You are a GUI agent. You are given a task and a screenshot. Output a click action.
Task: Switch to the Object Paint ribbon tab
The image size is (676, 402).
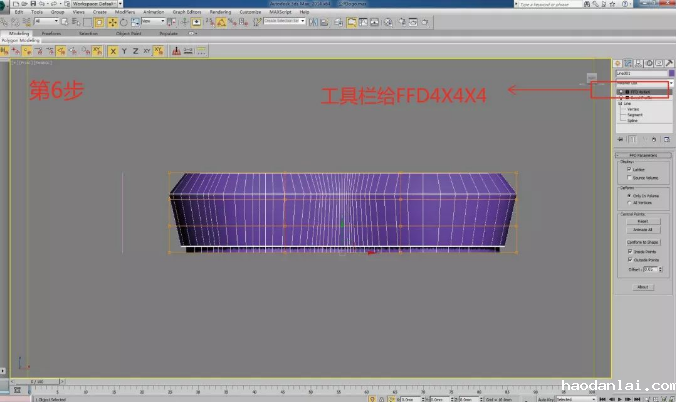pyautogui.click(x=128, y=33)
